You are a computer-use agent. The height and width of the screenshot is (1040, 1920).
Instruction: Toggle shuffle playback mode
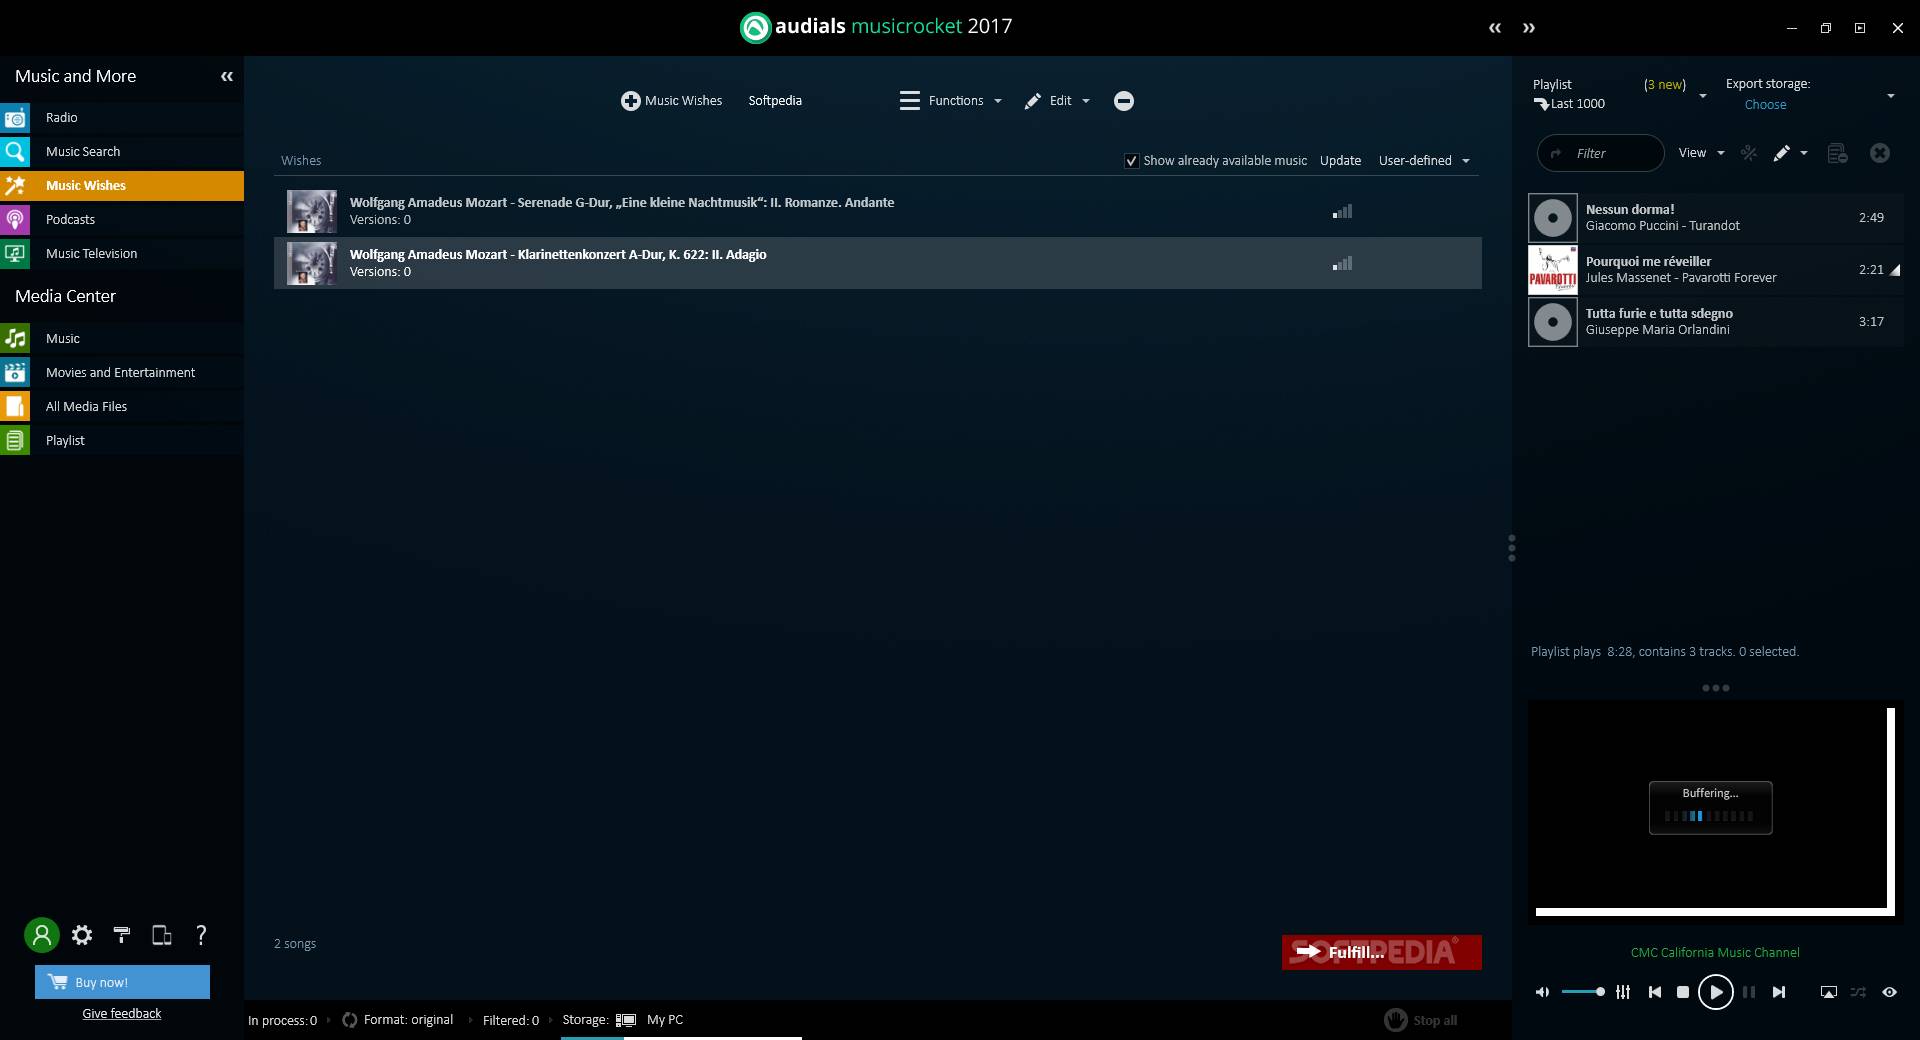[x=1858, y=992]
